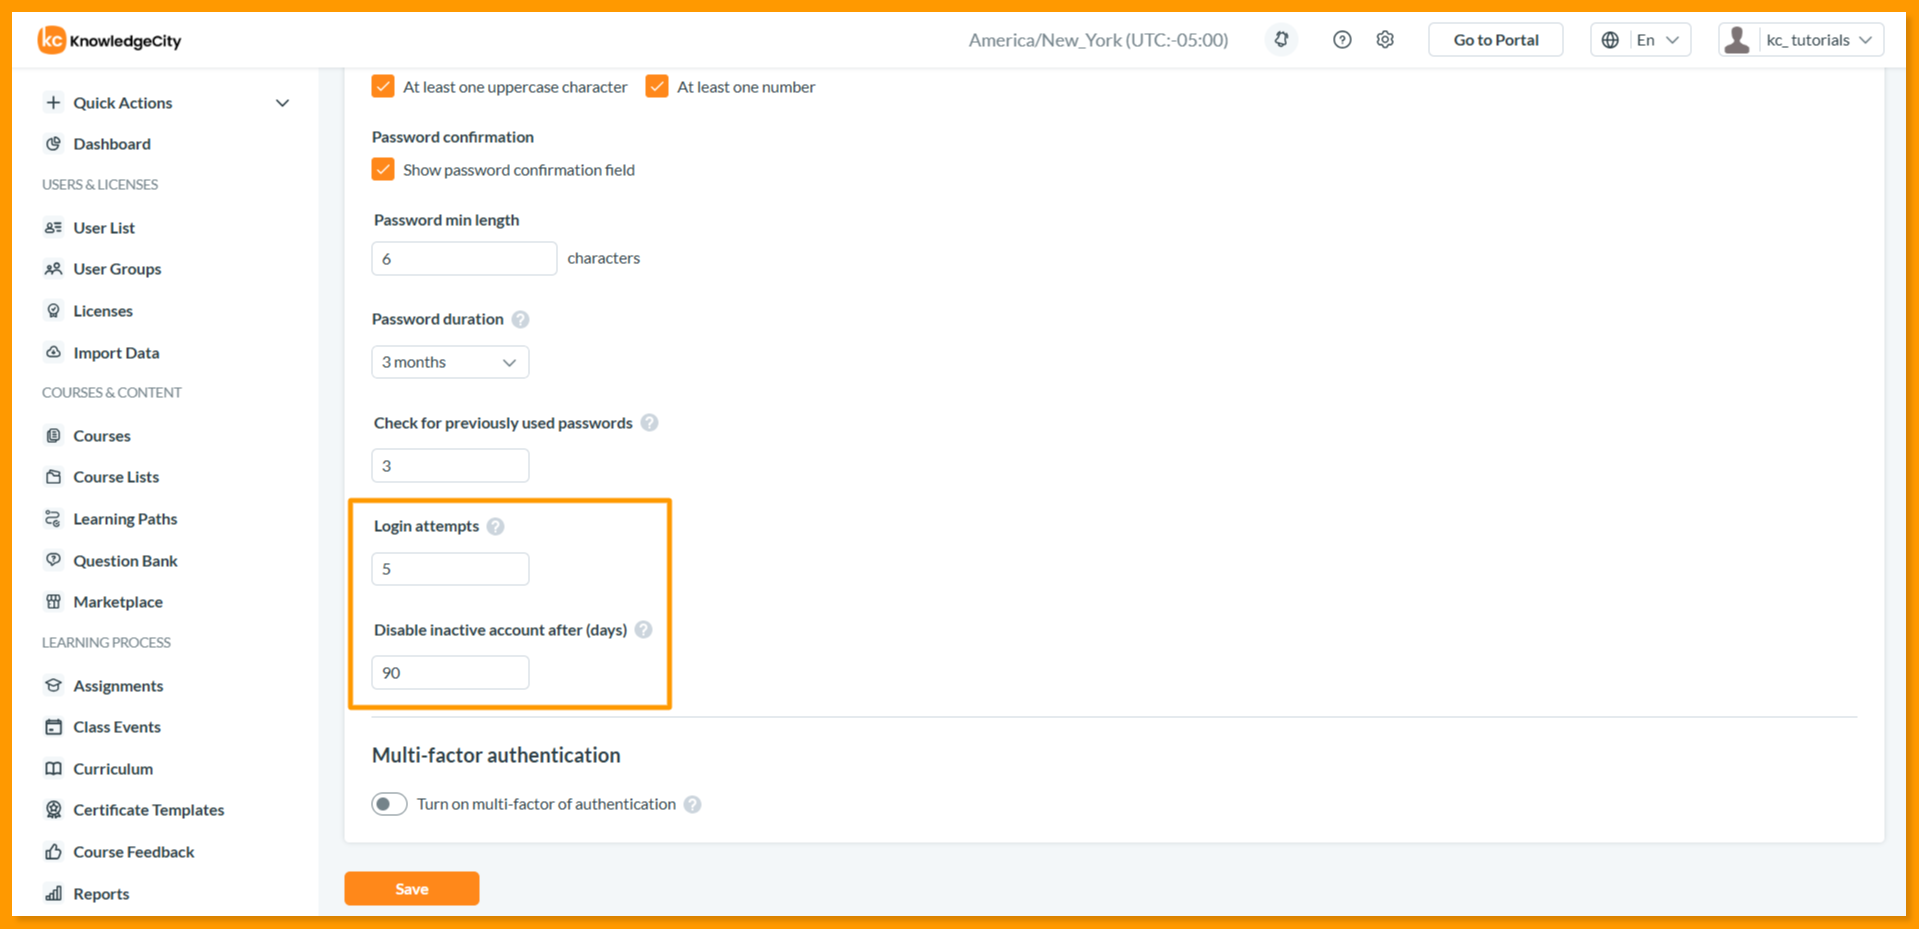Open Dashboard from sidebar
This screenshot has width=1919, height=929.
click(112, 144)
